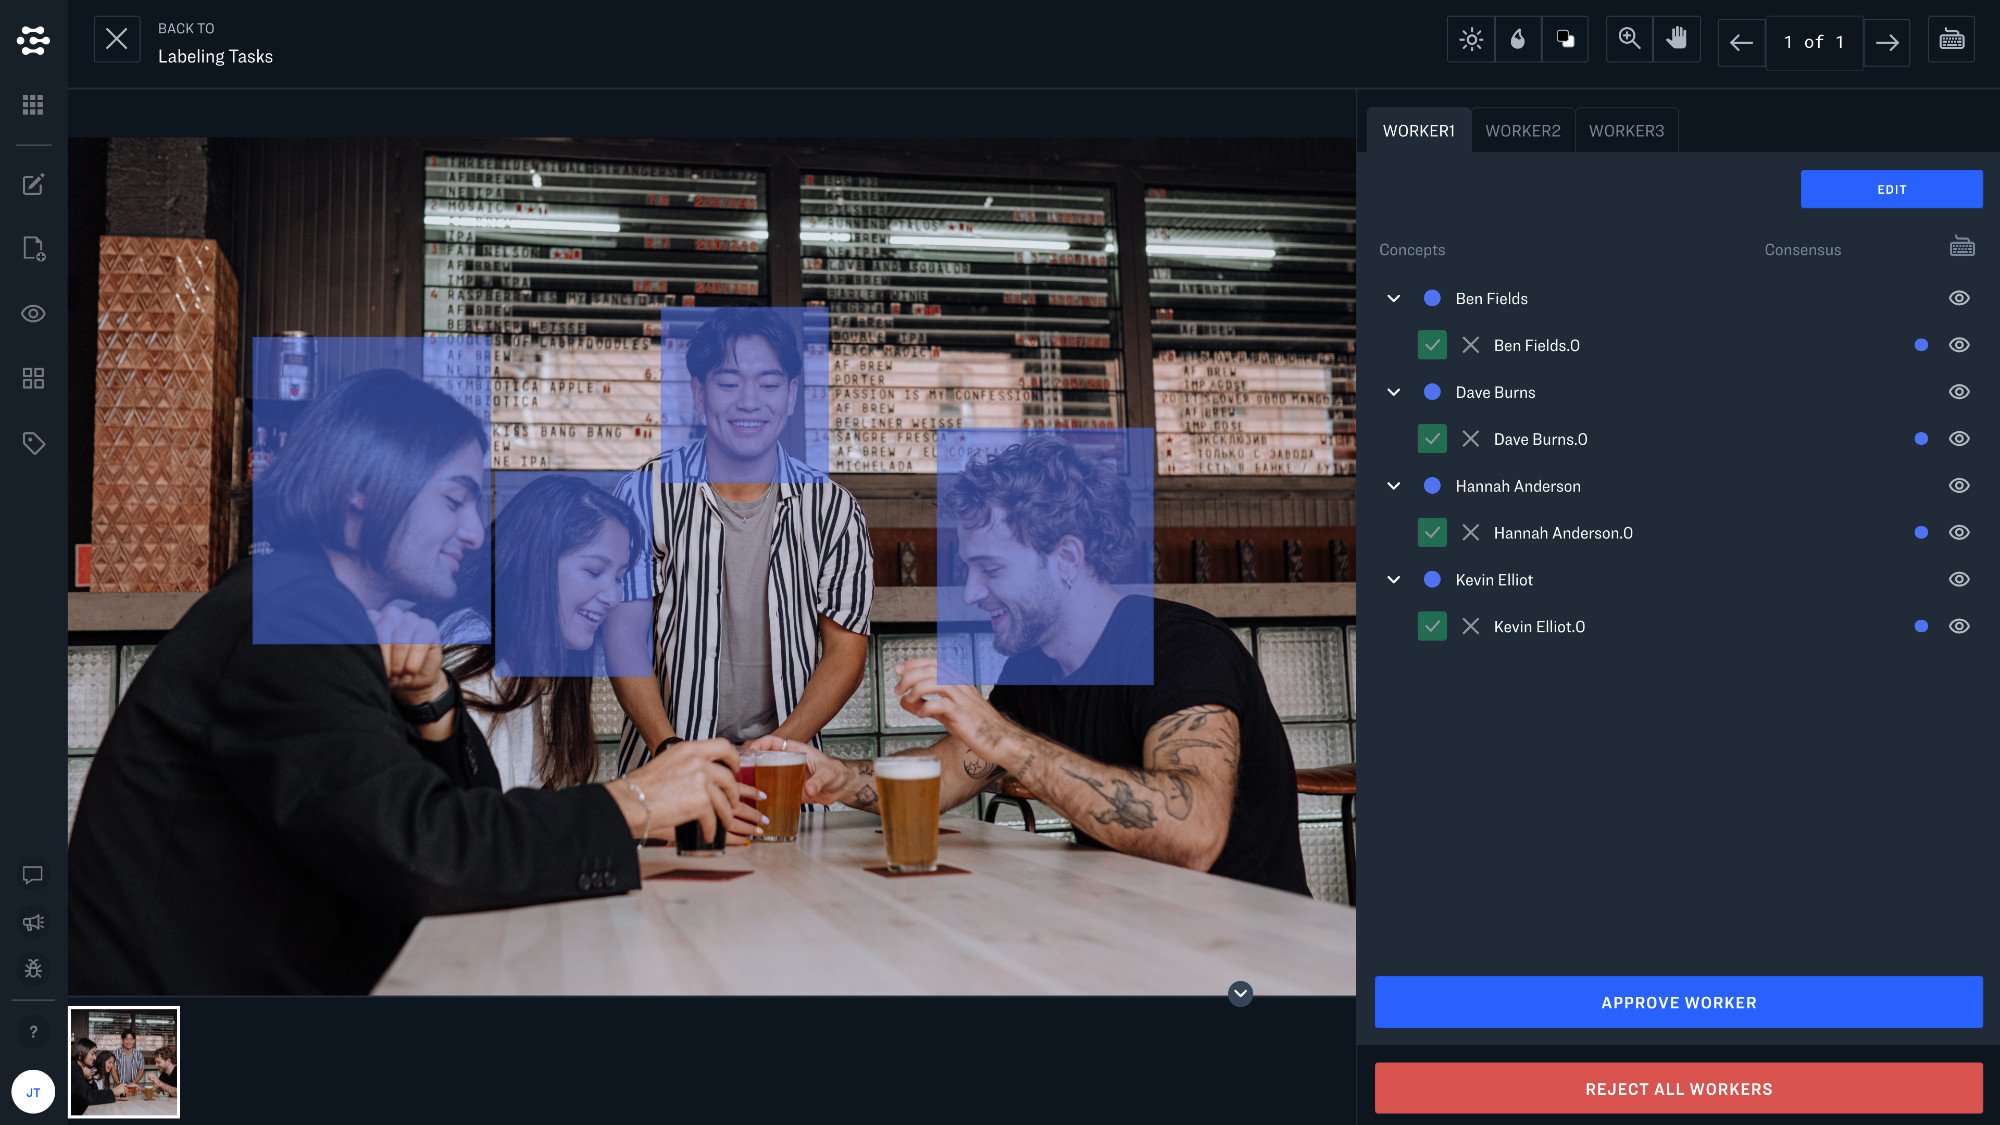
Task: Collapse the Ben Fields concept group
Action: point(1393,299)
